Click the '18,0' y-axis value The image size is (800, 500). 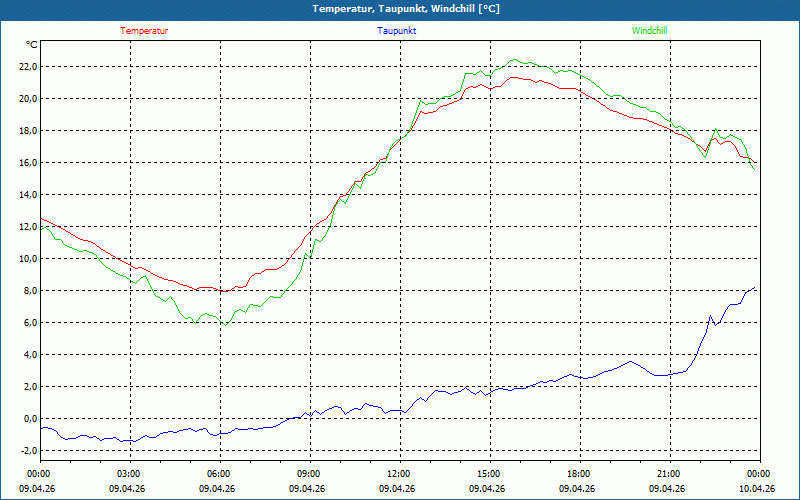pos(28,131)
